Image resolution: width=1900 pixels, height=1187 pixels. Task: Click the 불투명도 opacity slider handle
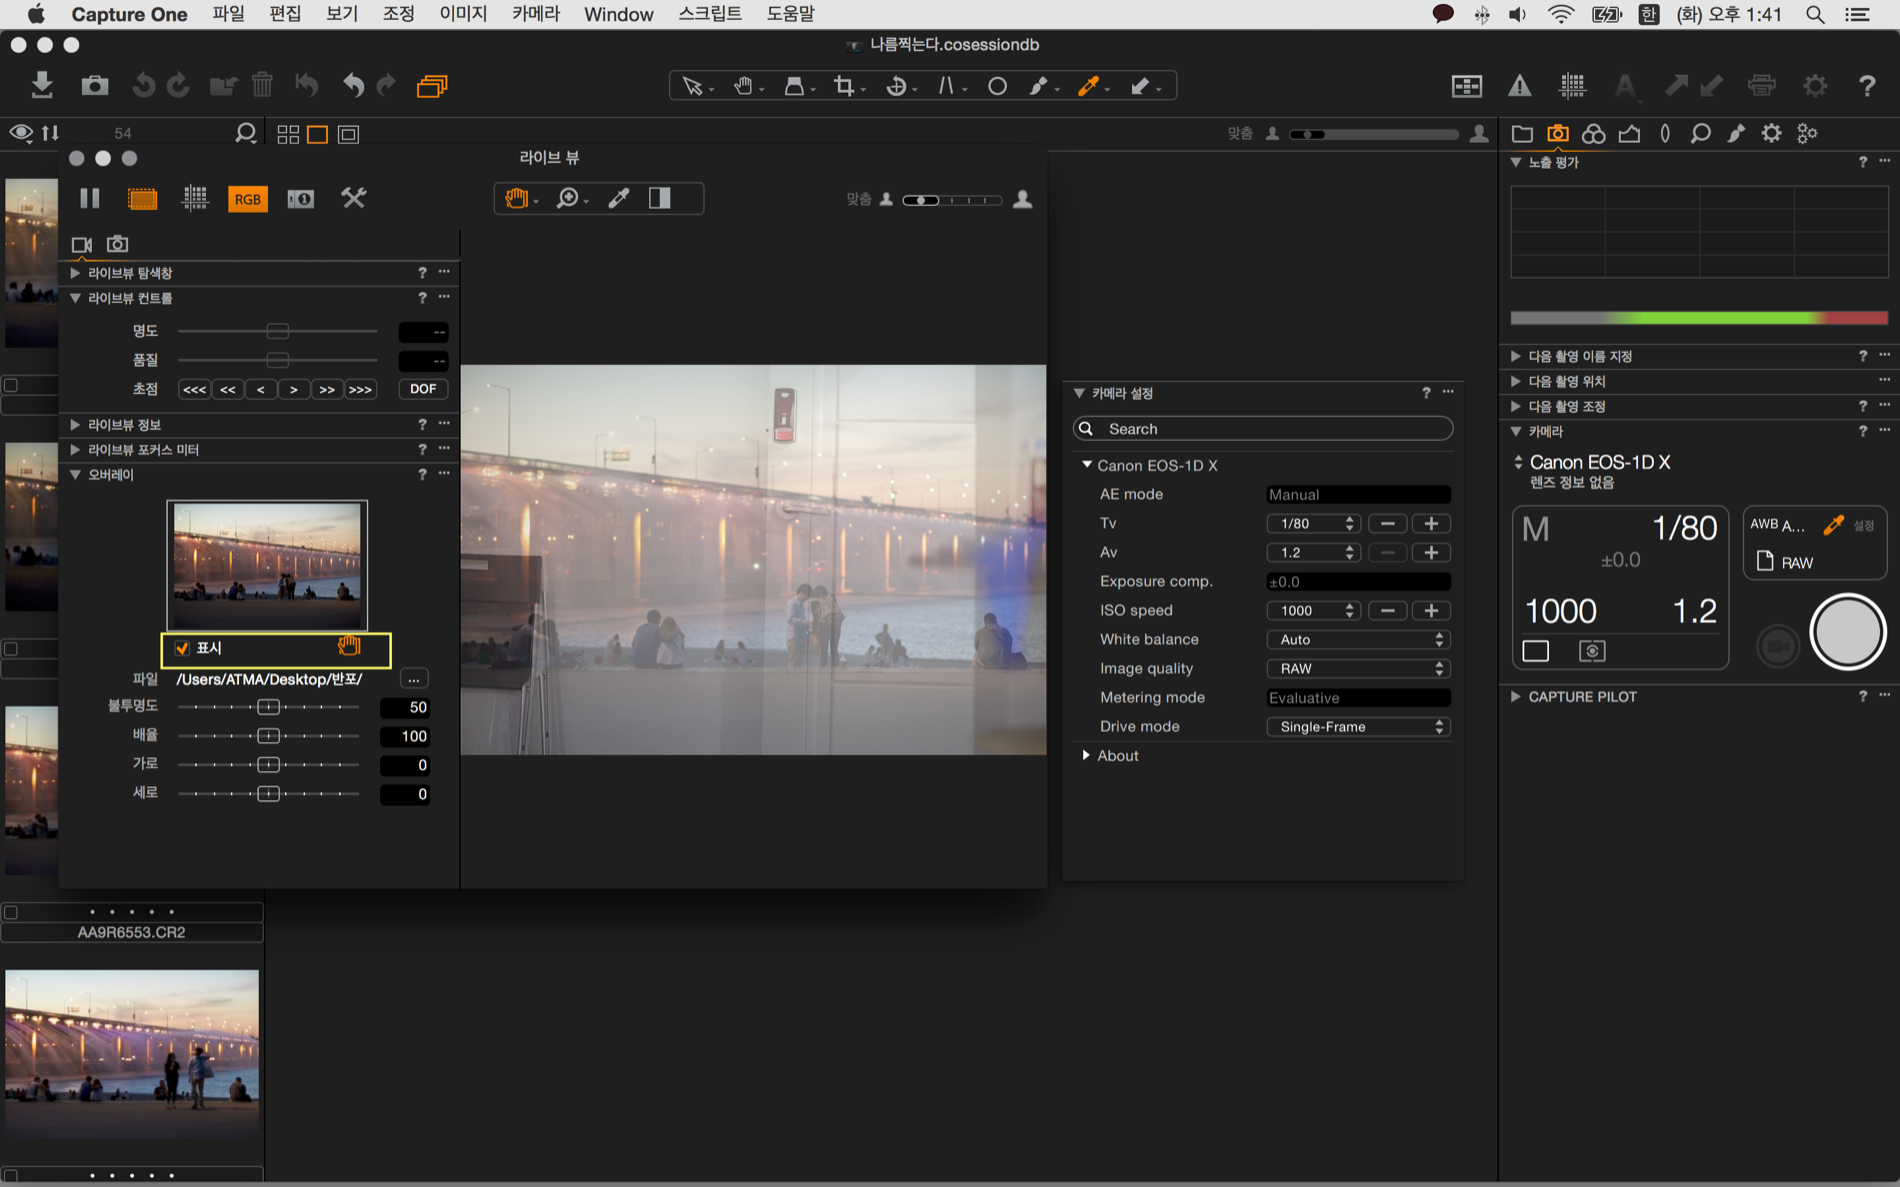(x=268, y=707)
